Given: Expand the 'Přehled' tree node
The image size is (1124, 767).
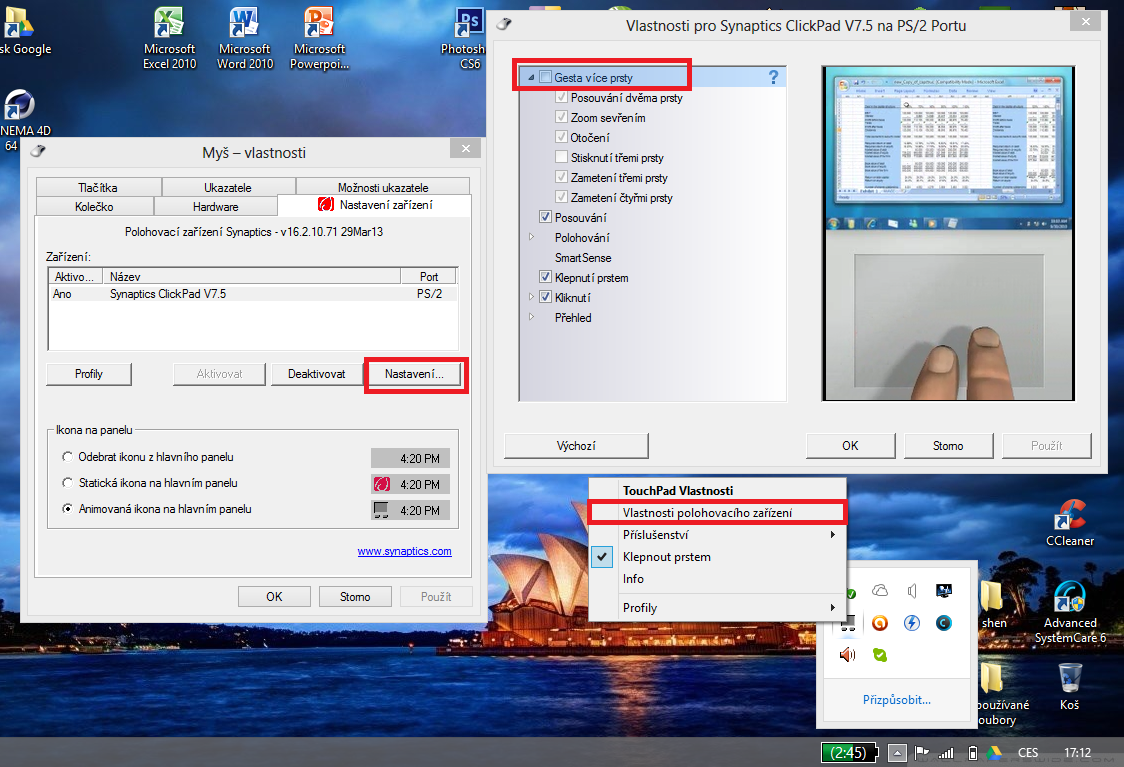Looking at the screenshot, I should (x=531, y=317).
